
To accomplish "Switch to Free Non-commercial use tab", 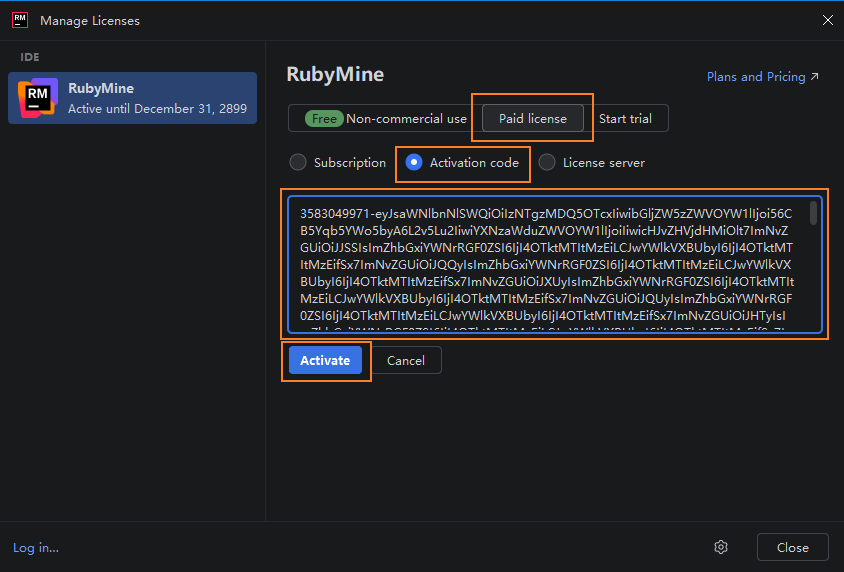I will pyautogui.click(x=385, y=118).
